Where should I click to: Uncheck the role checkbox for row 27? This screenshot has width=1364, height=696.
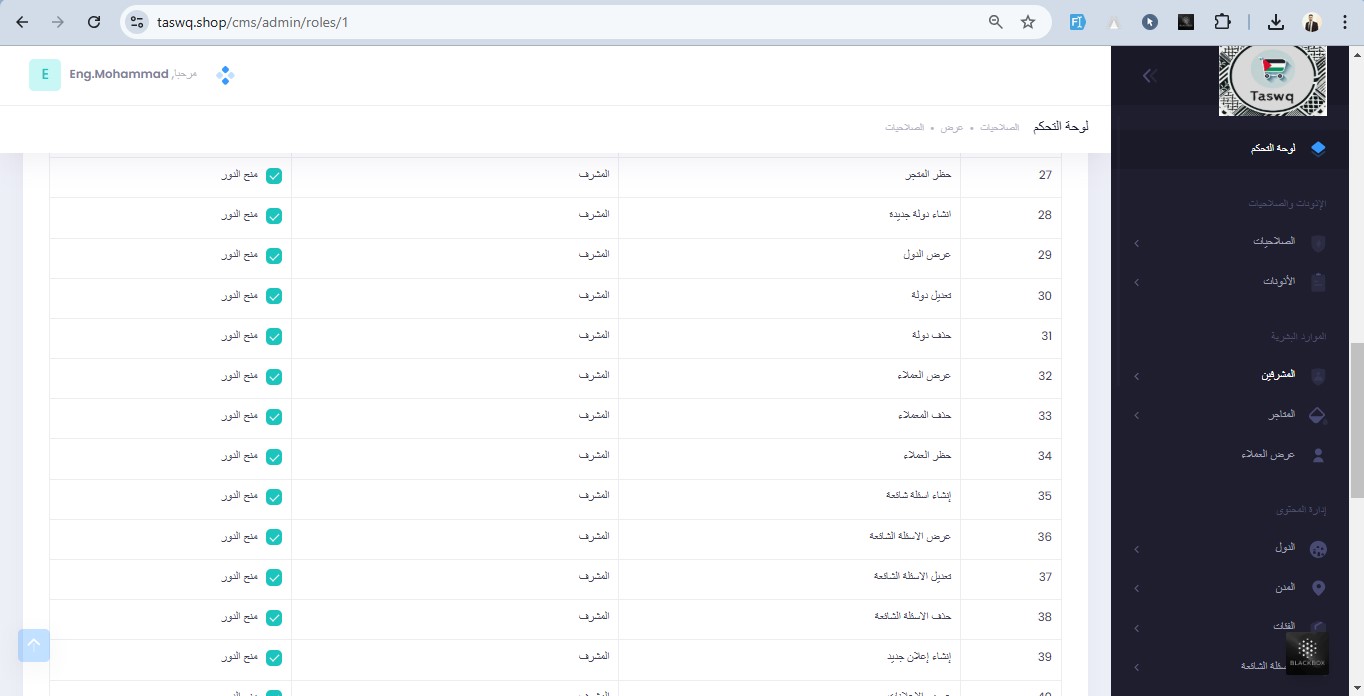273,175
